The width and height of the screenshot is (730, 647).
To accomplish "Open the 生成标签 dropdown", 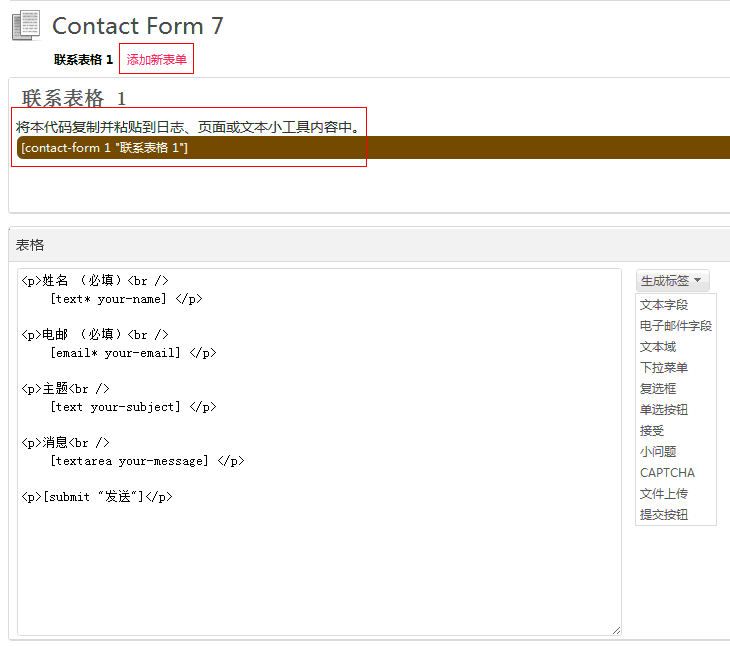I will [x=672, y=281].
